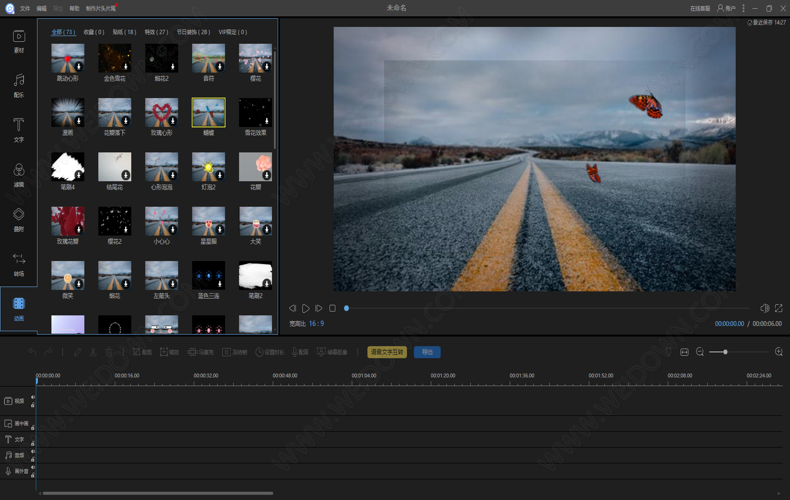Toggle fullscreen preview mode
Screen dimensions: 790x500
(778, 308)
